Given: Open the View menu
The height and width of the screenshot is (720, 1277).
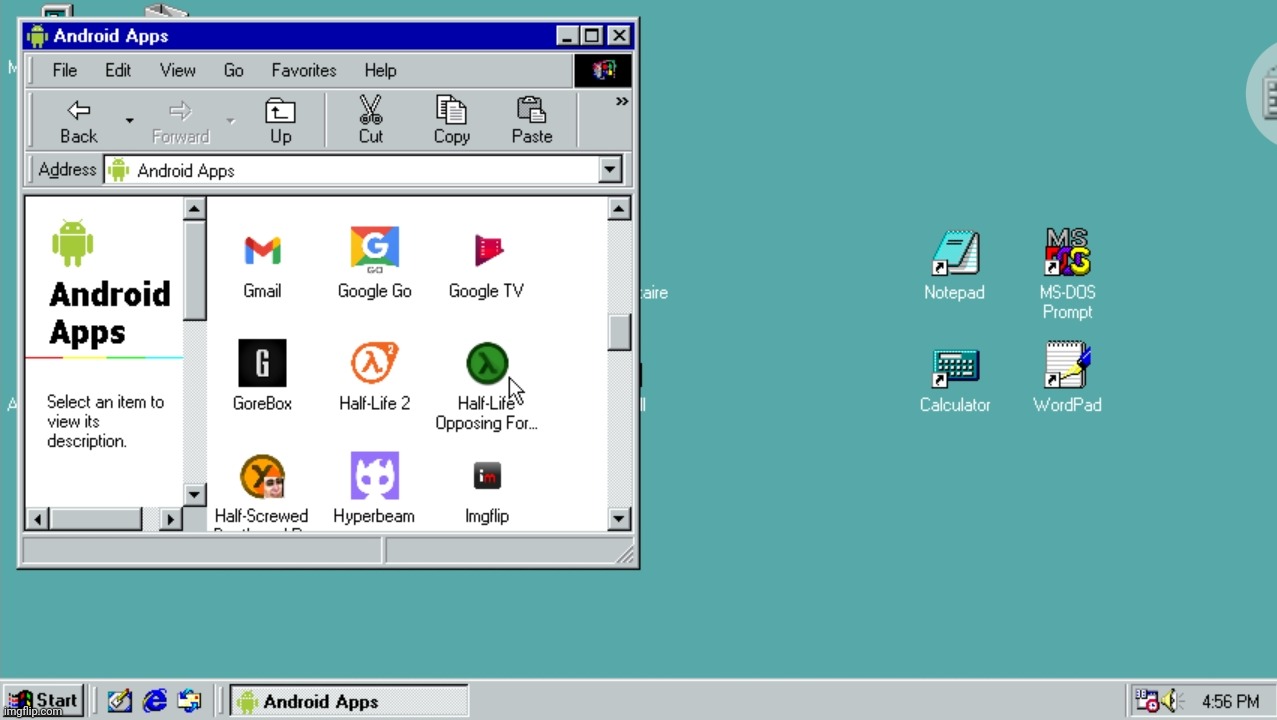Looking at the screenshot, I should [178, 70].
